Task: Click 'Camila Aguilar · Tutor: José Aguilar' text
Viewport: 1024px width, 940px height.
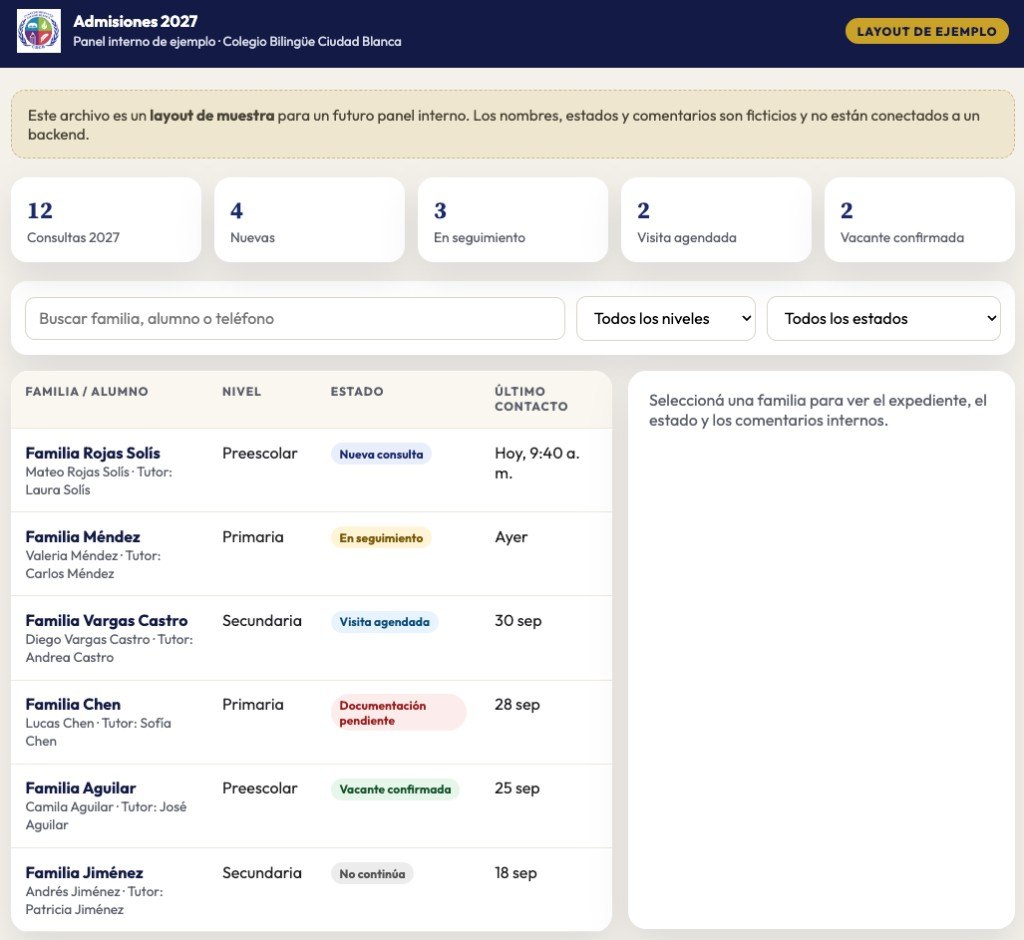Action: [106, 815]
